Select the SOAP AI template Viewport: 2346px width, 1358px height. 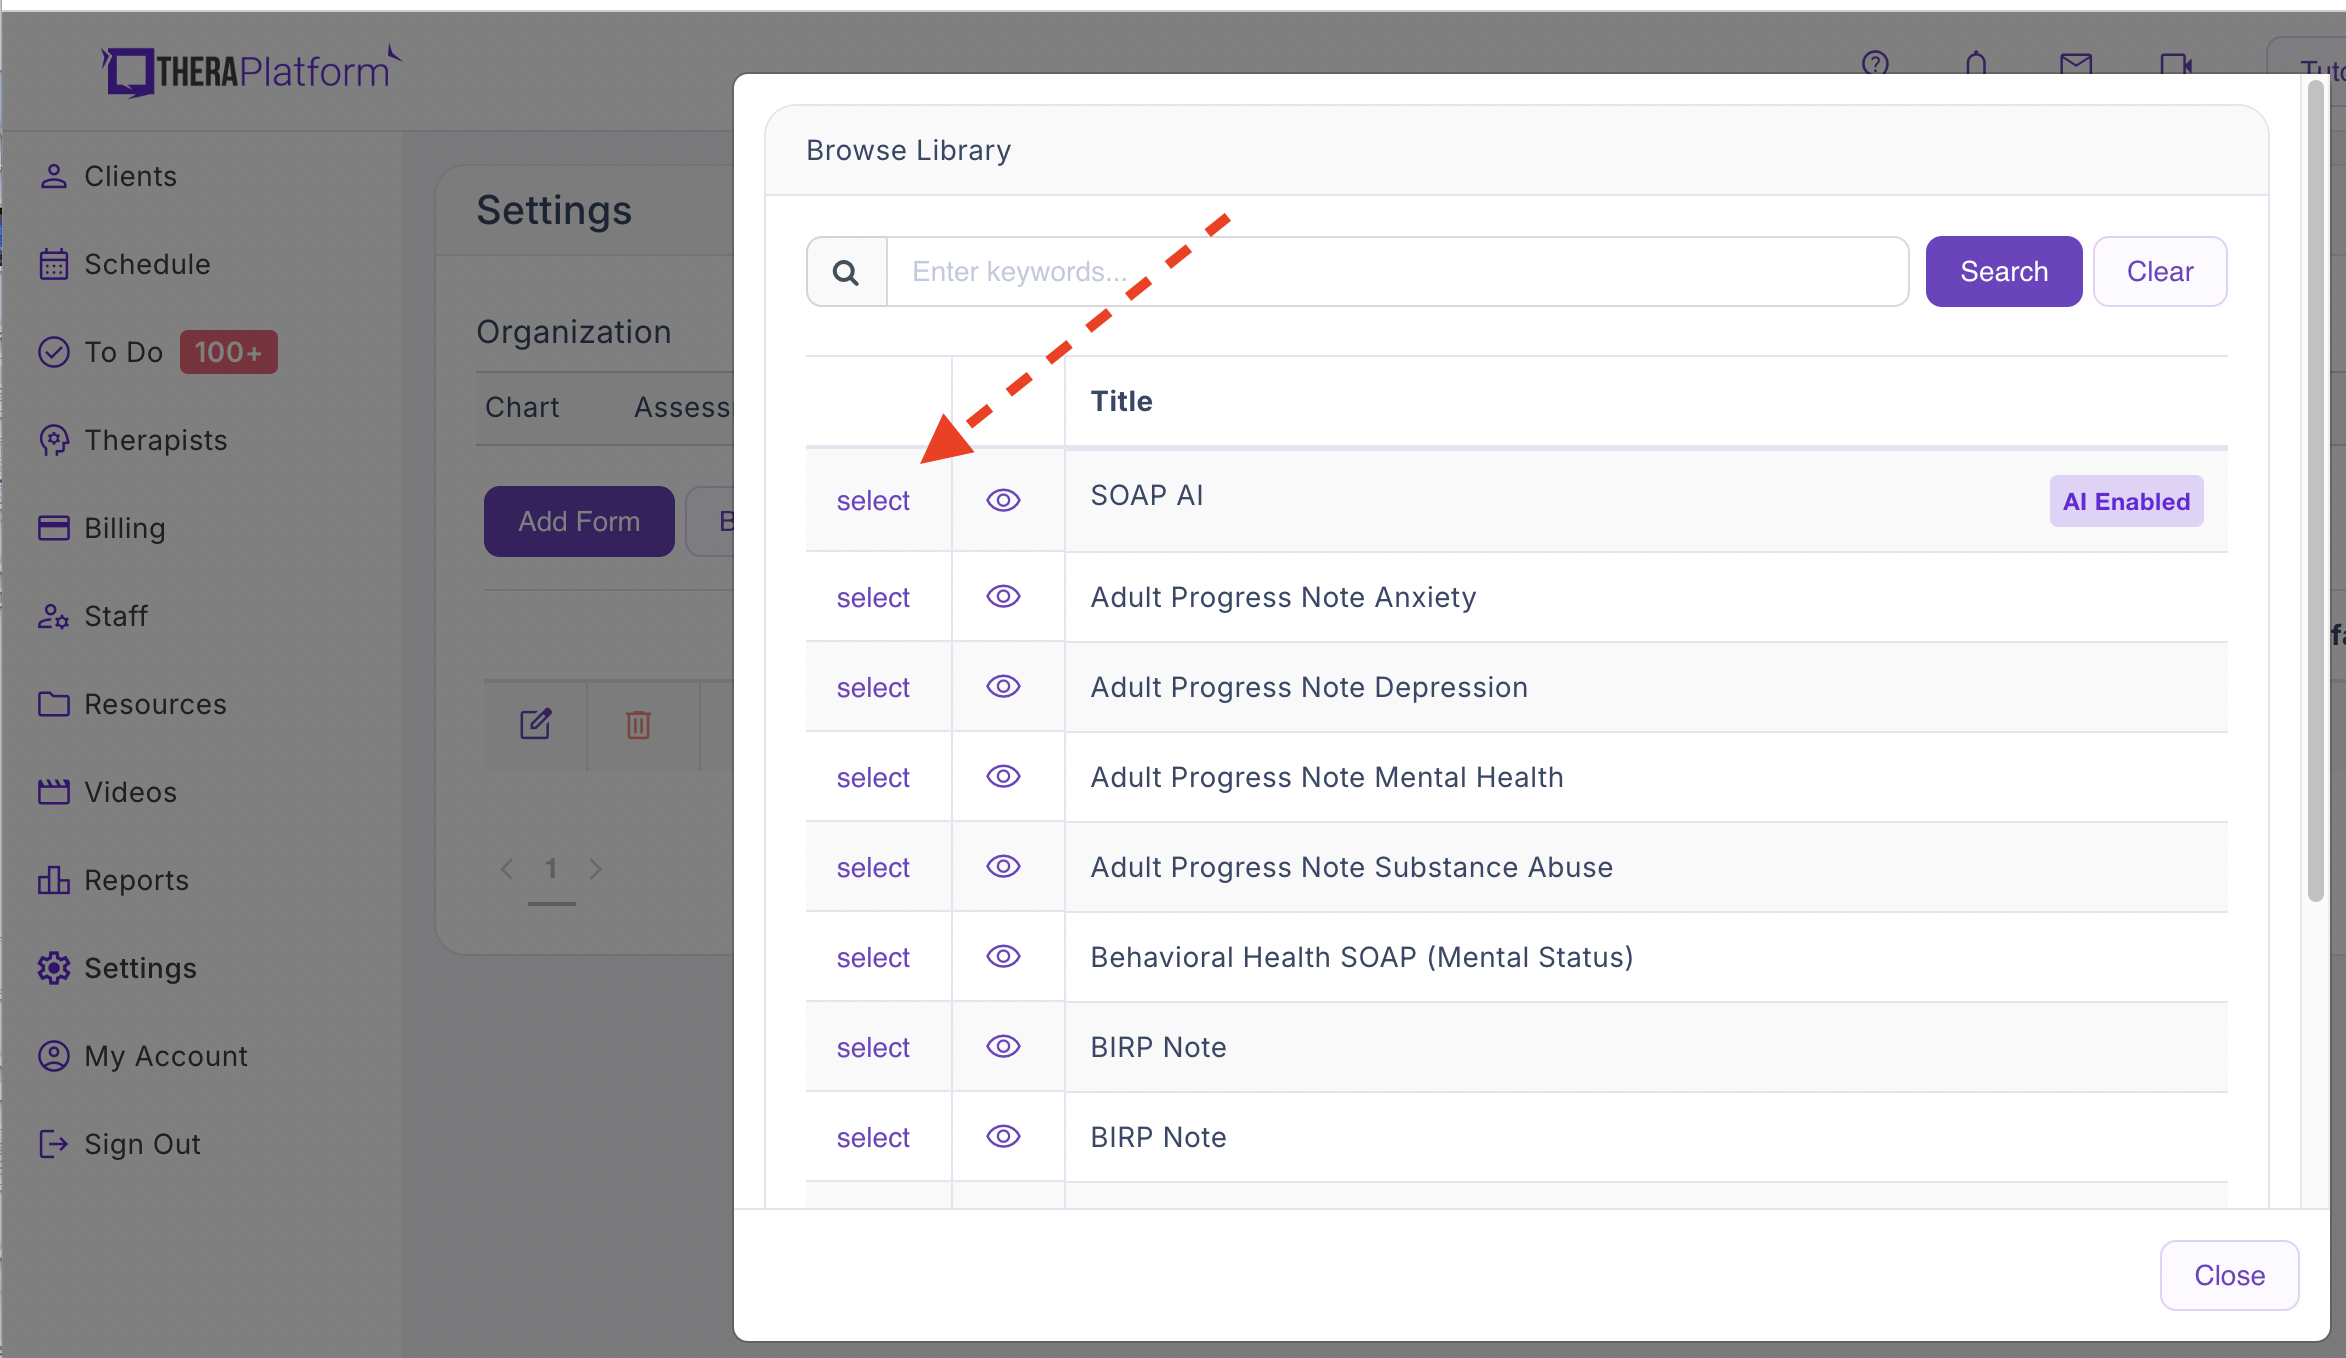(873, 501)
